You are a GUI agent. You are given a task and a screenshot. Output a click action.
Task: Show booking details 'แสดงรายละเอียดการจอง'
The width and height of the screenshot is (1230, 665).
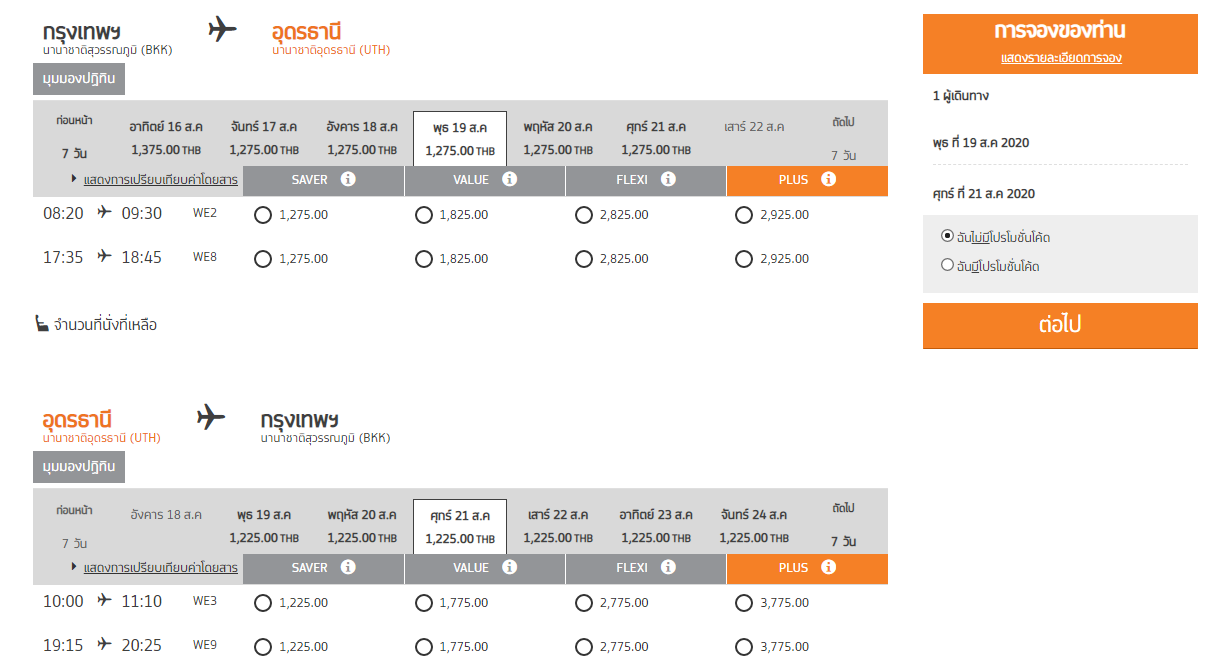(1061, 58)
